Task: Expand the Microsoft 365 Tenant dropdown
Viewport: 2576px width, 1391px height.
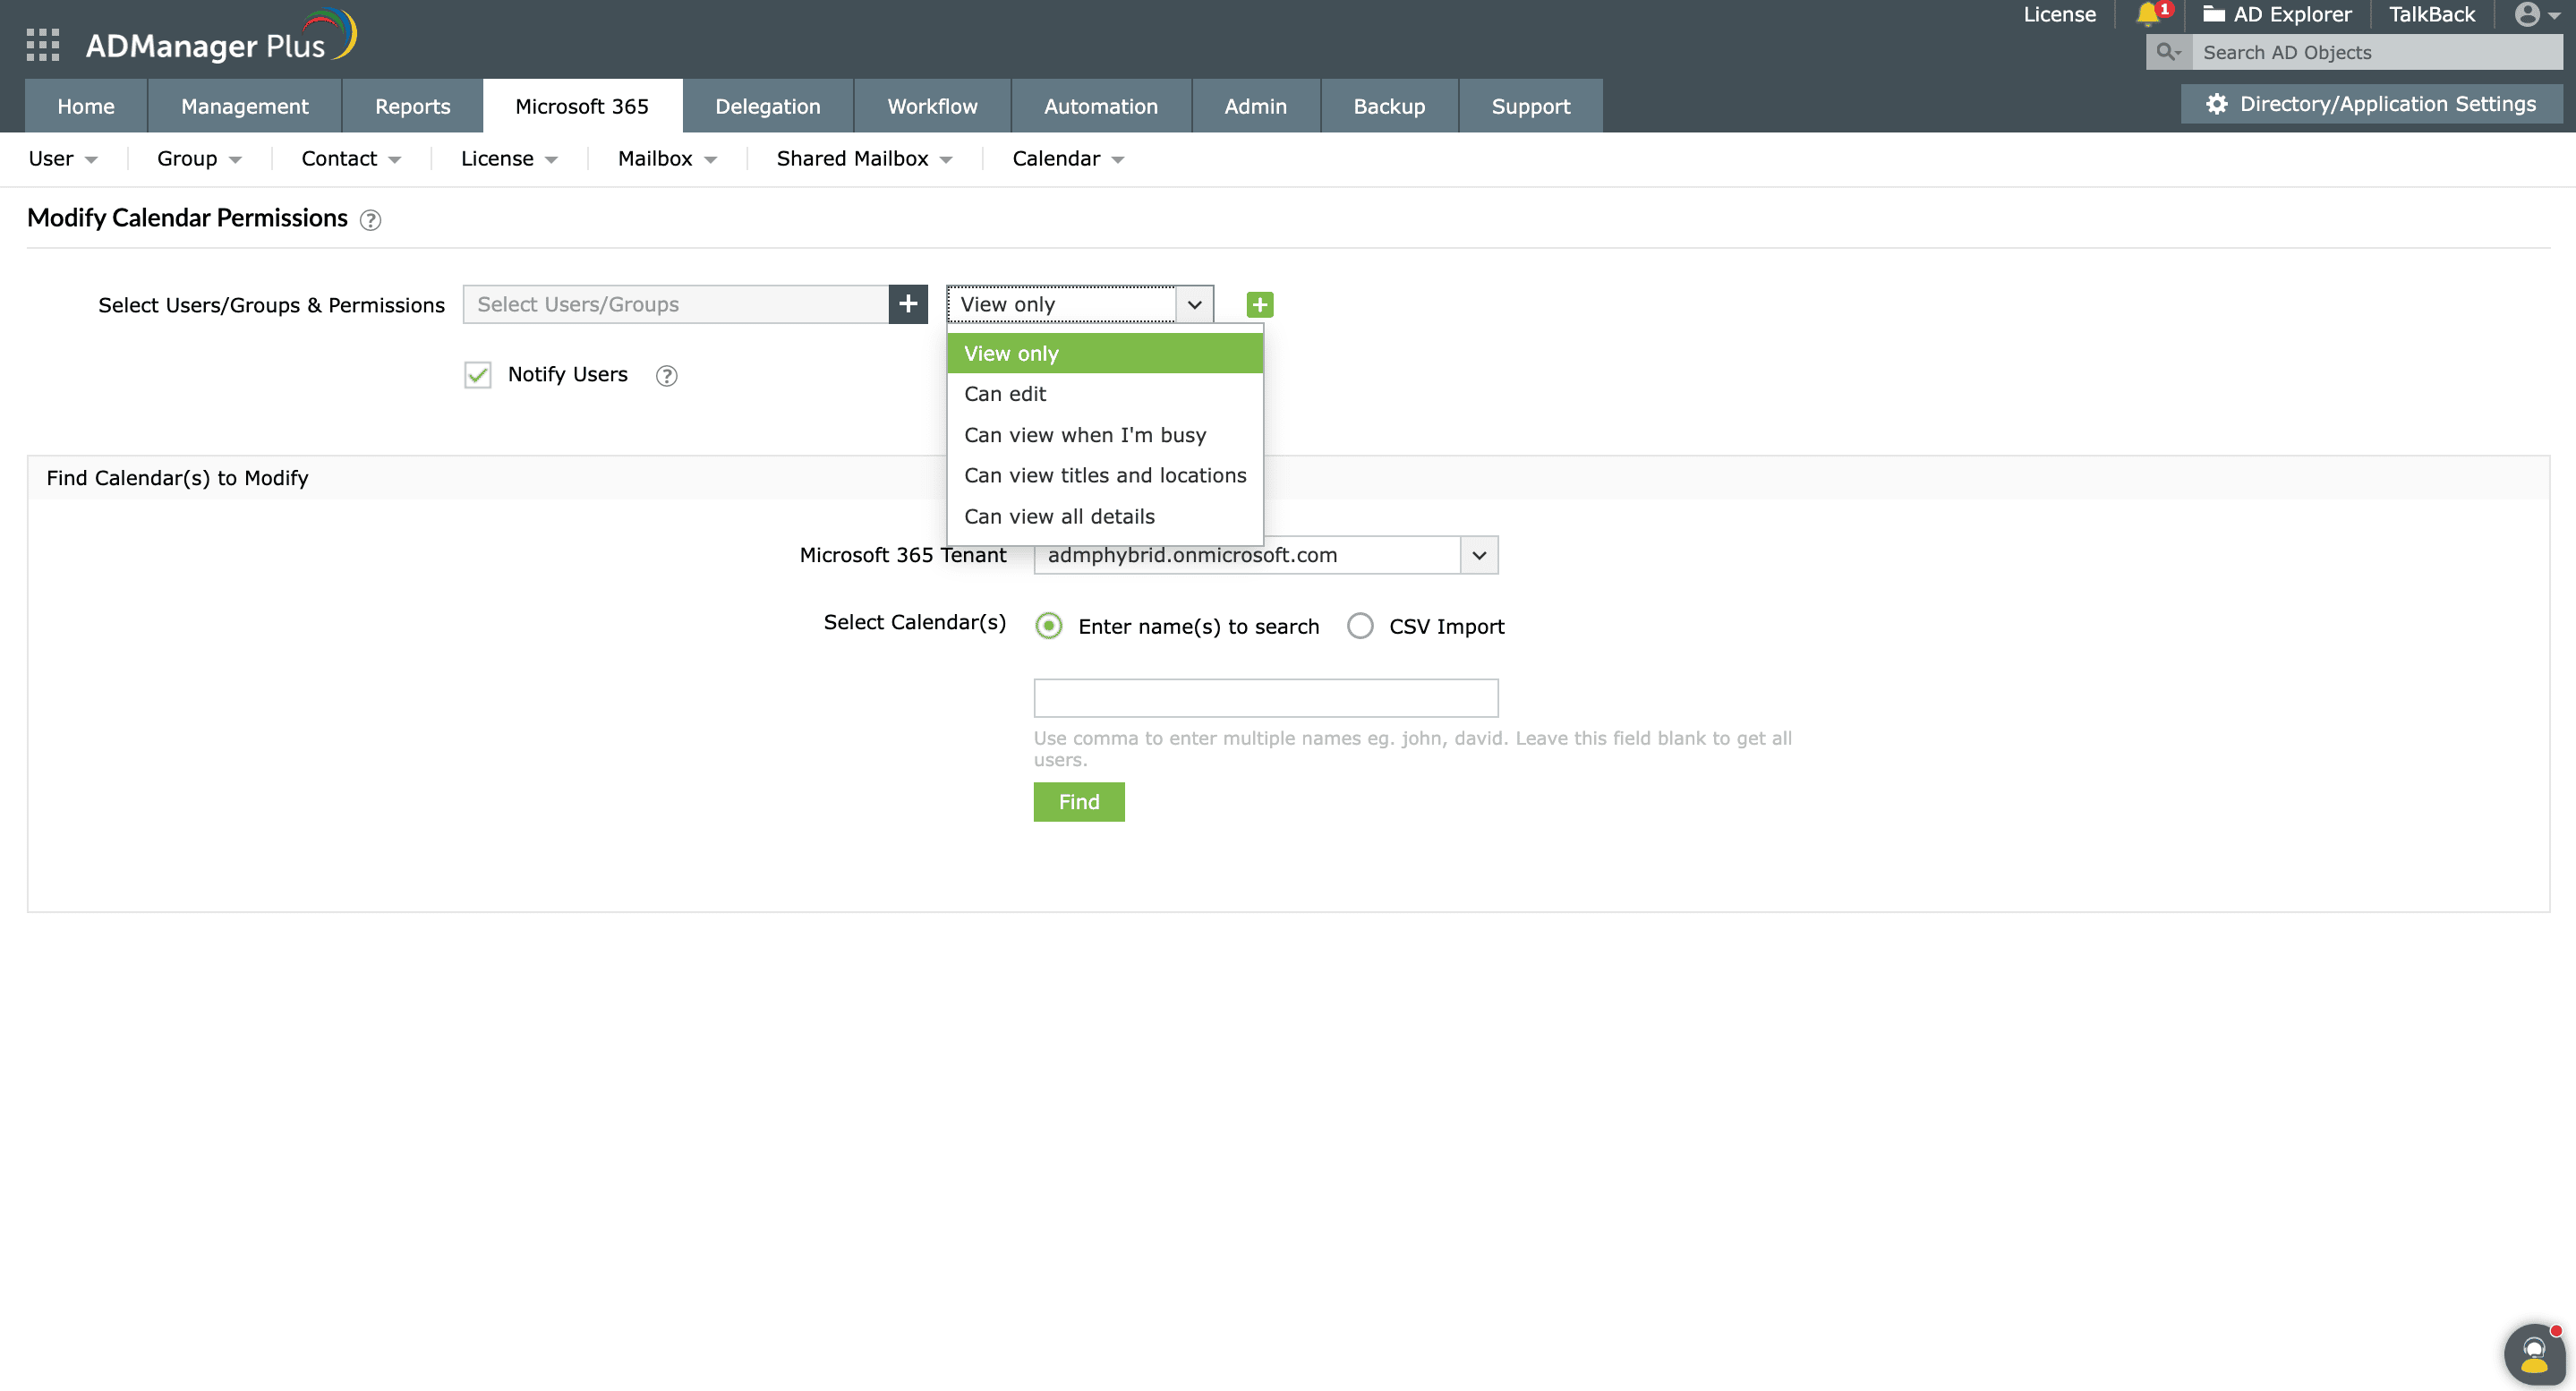Action: pos(1478,555)
